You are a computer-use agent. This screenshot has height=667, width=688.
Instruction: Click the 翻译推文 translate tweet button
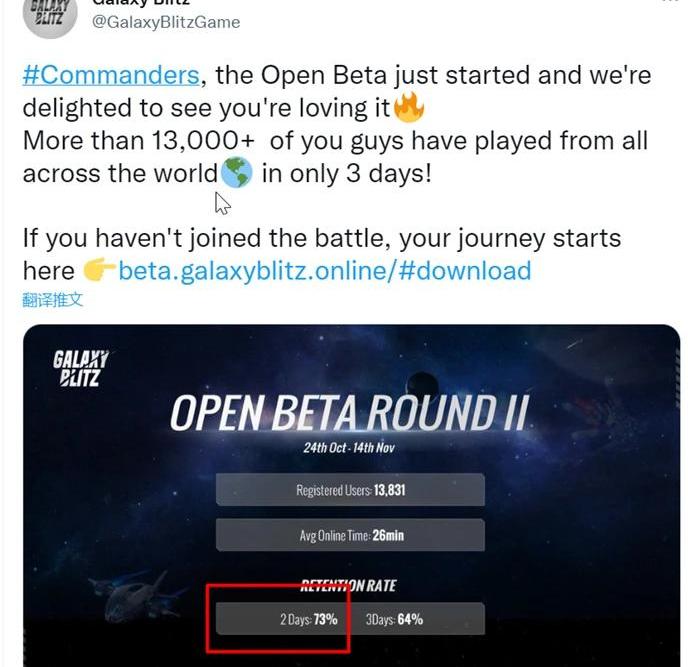[53, 299]
